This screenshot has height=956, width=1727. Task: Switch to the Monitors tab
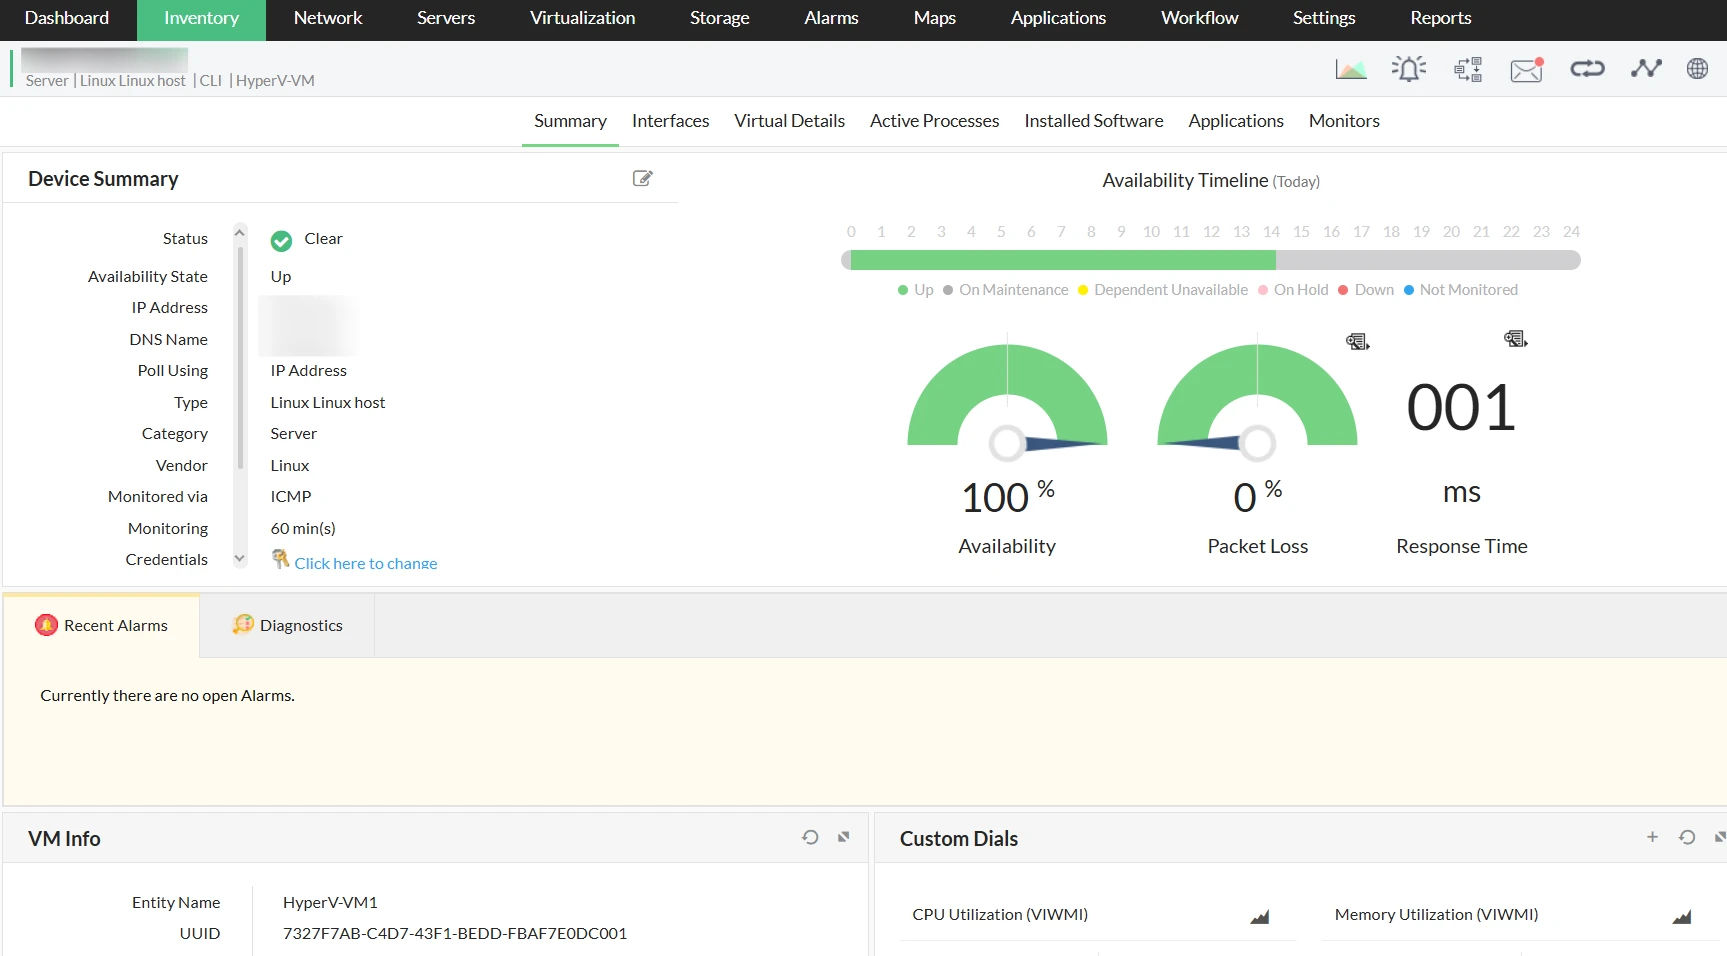coord(1344,121)
